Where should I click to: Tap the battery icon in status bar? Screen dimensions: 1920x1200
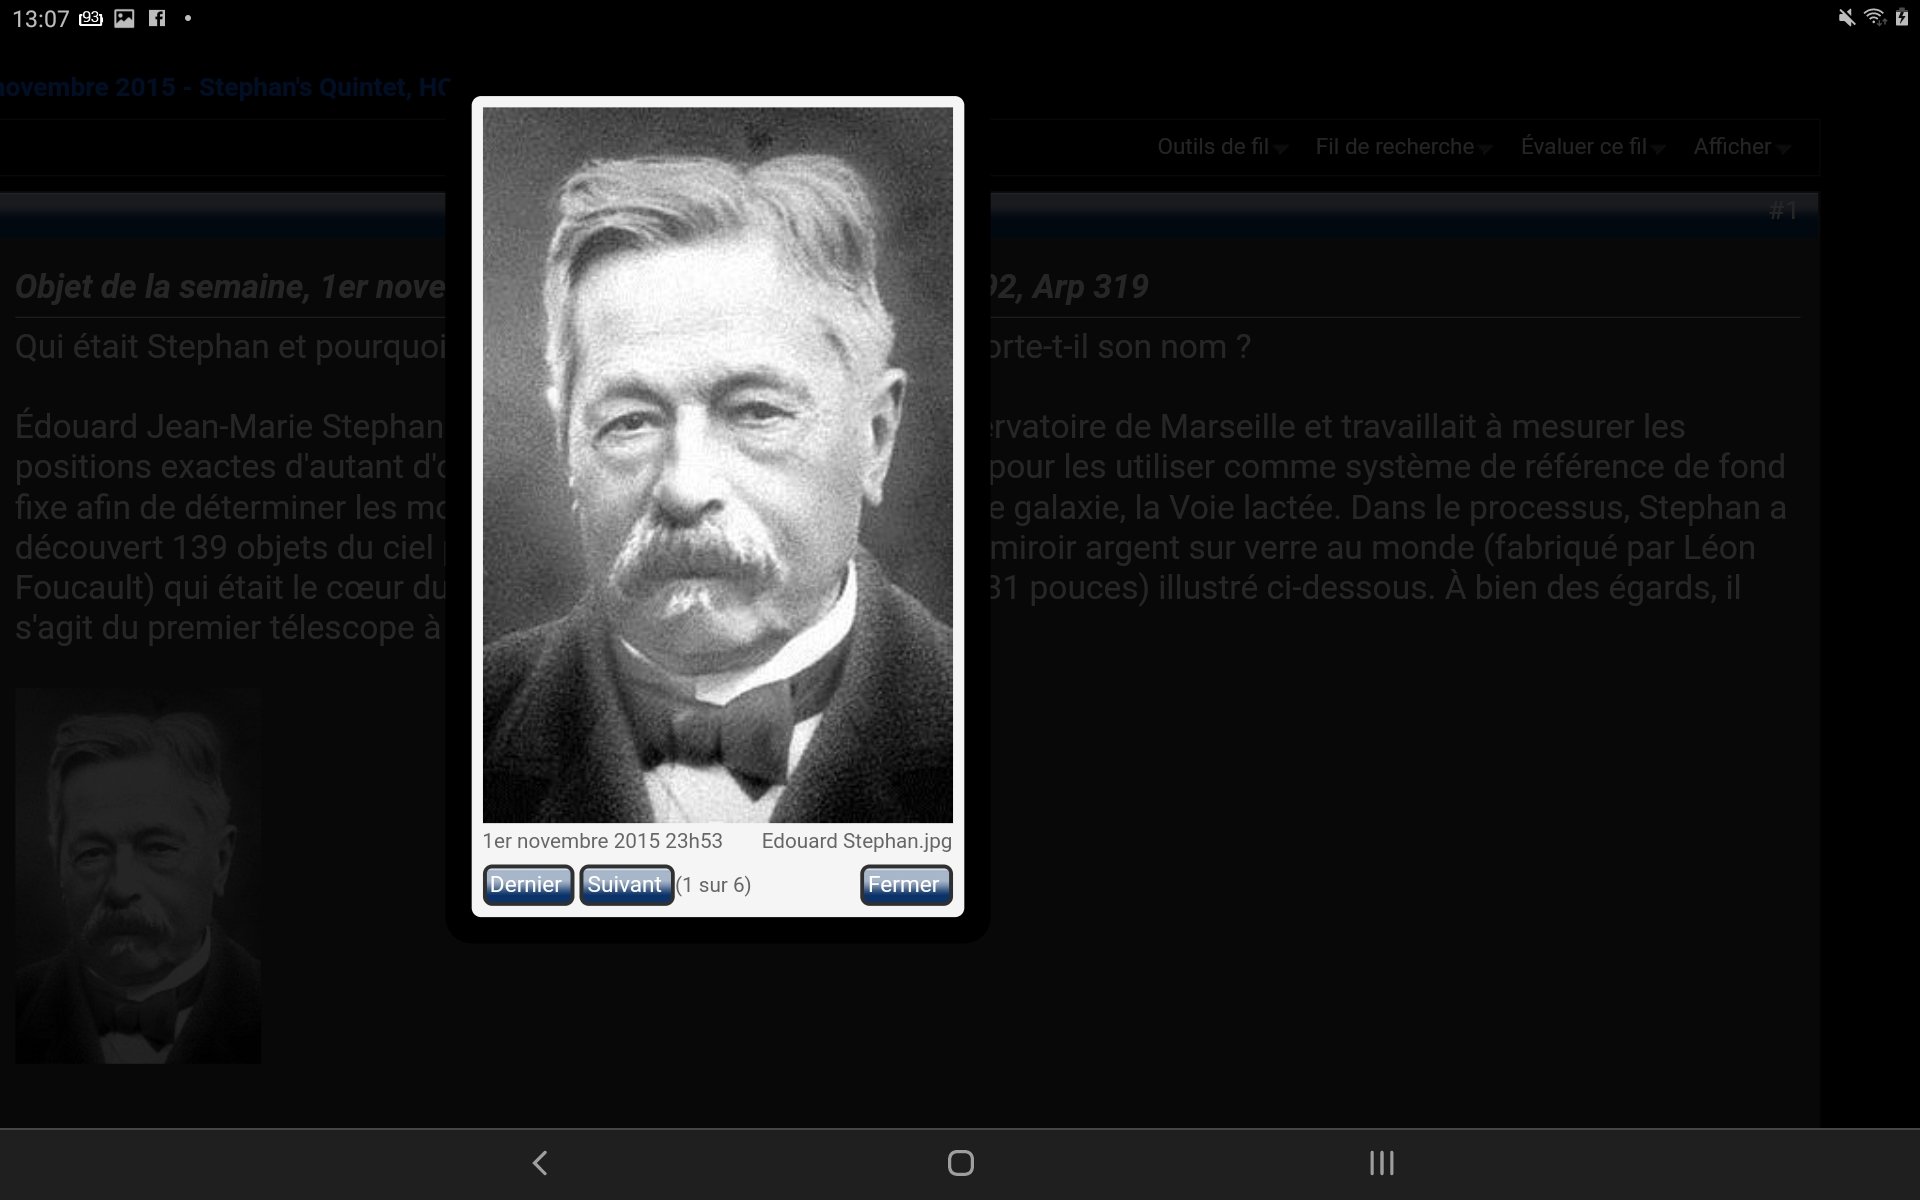click(1902, 18)
